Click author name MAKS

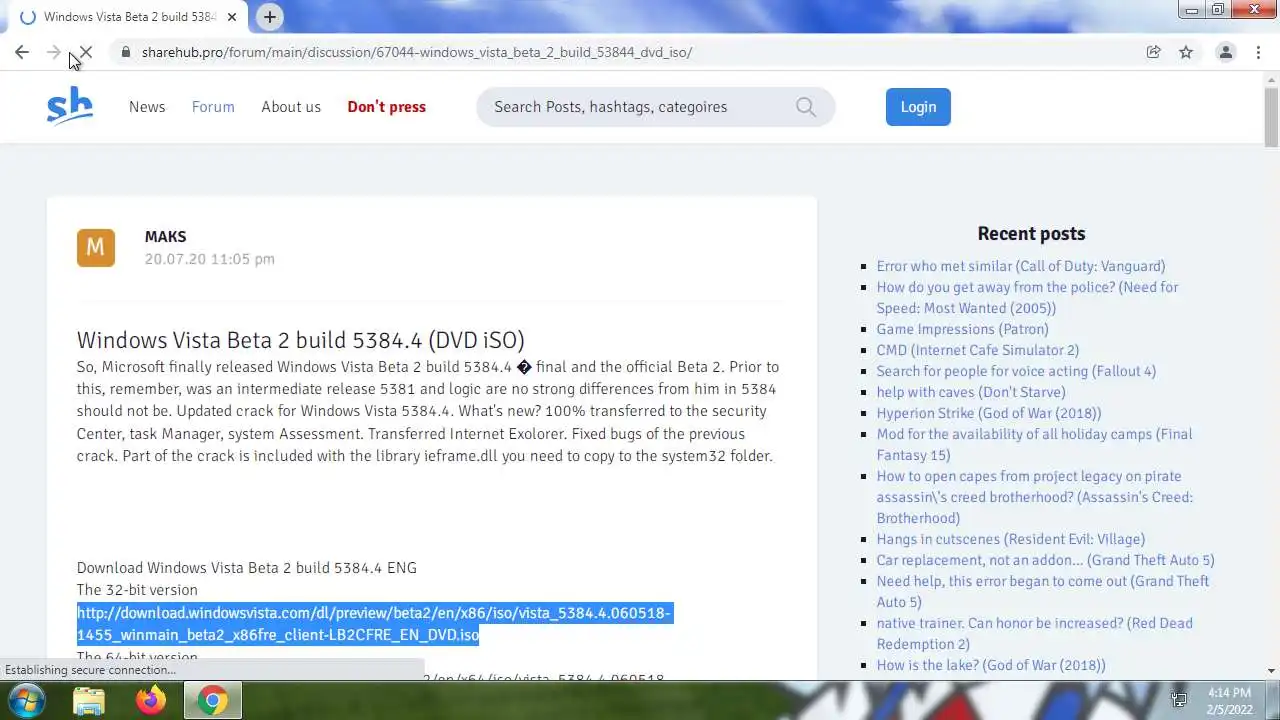coord(165,237)
